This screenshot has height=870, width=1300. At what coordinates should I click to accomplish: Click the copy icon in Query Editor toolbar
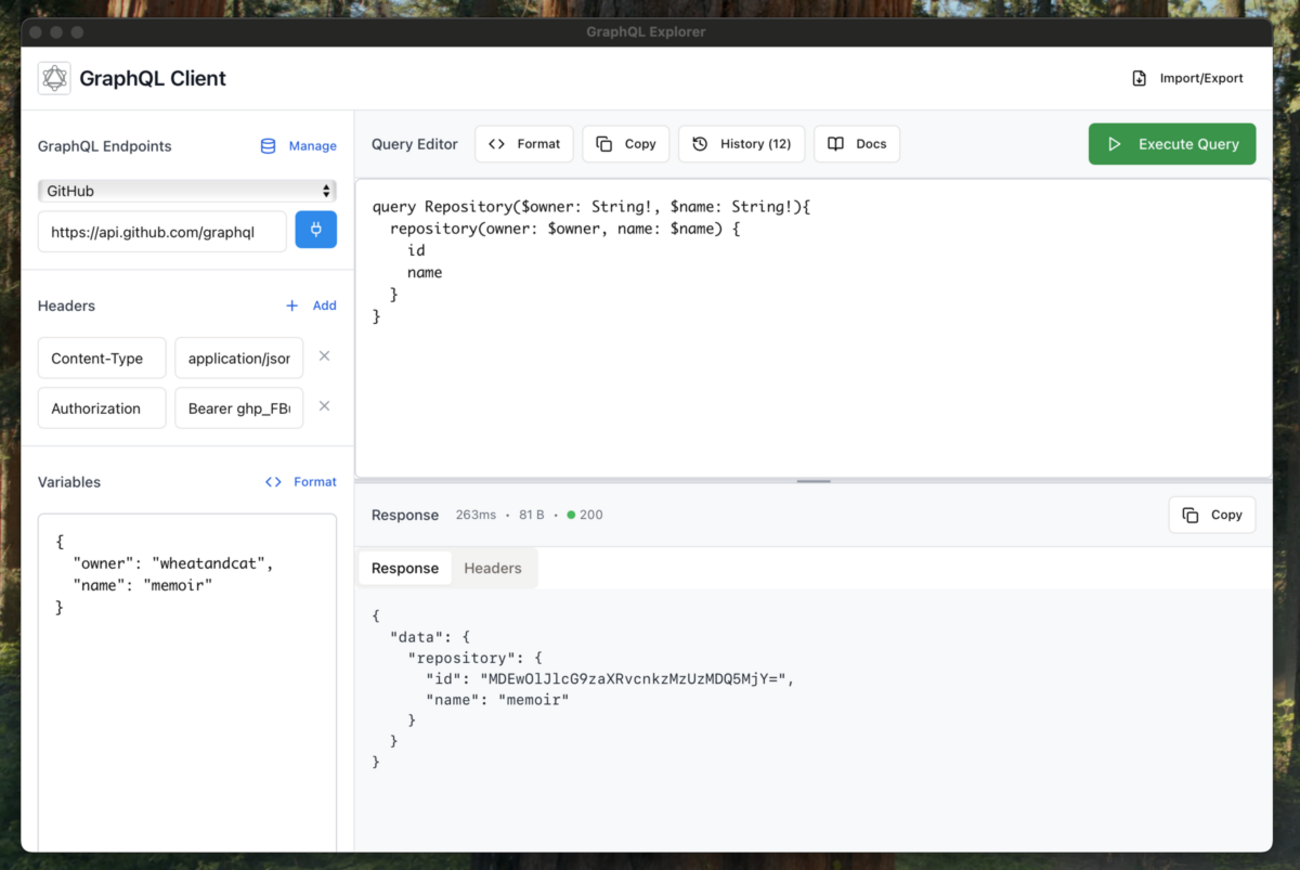coord(604,144)
